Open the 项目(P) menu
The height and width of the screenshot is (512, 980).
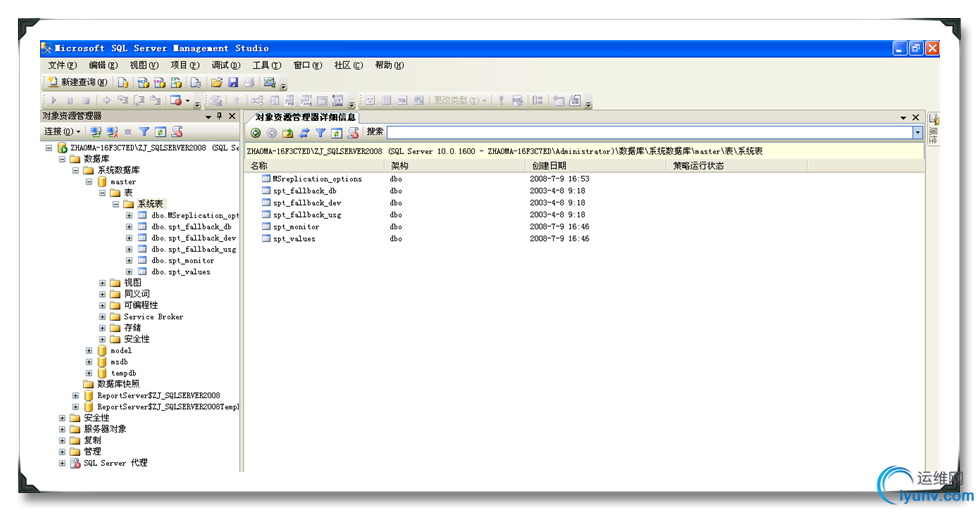(185, 65)
